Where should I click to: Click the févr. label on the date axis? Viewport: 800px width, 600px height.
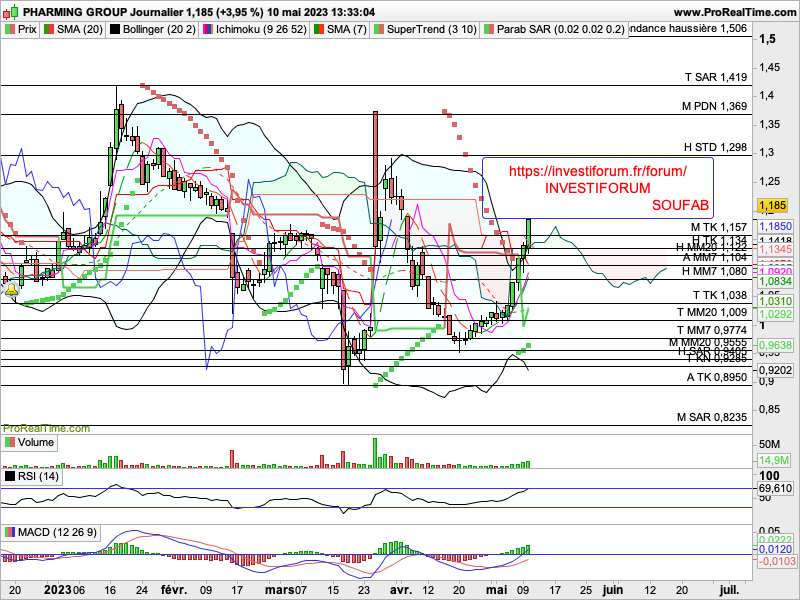(173, 590)
